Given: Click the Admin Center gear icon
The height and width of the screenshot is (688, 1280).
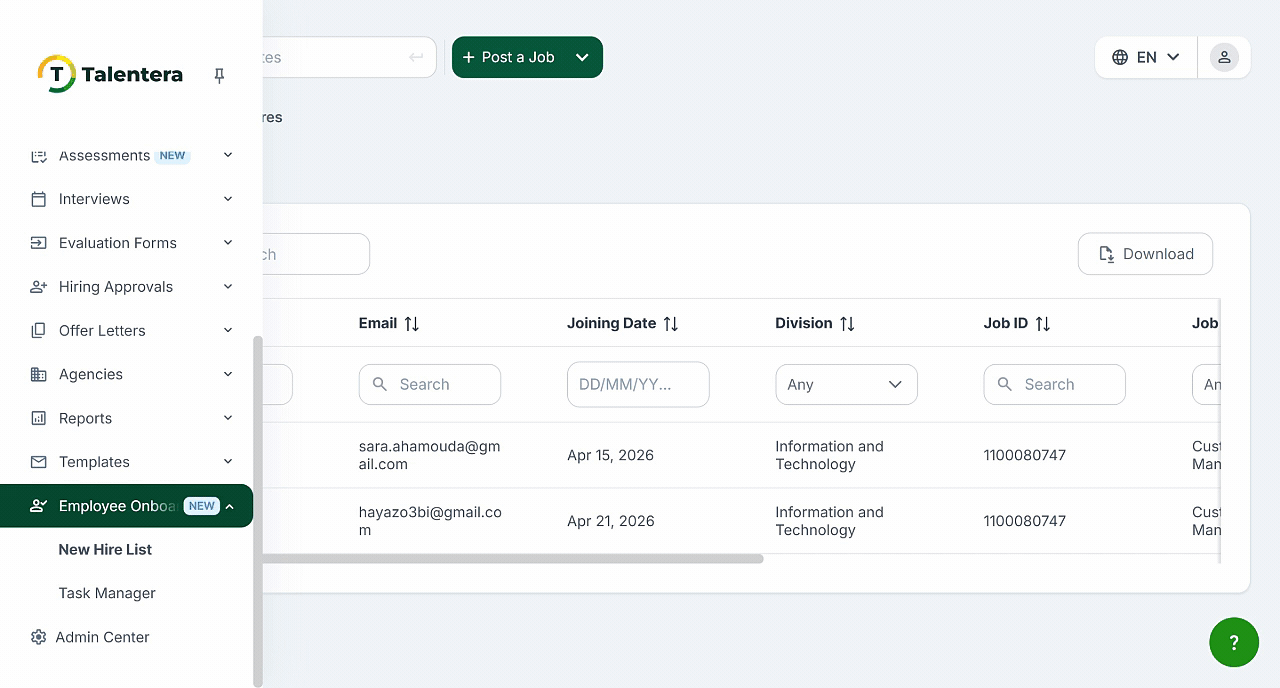Looking at the screenshot, I should click(38, 637).
